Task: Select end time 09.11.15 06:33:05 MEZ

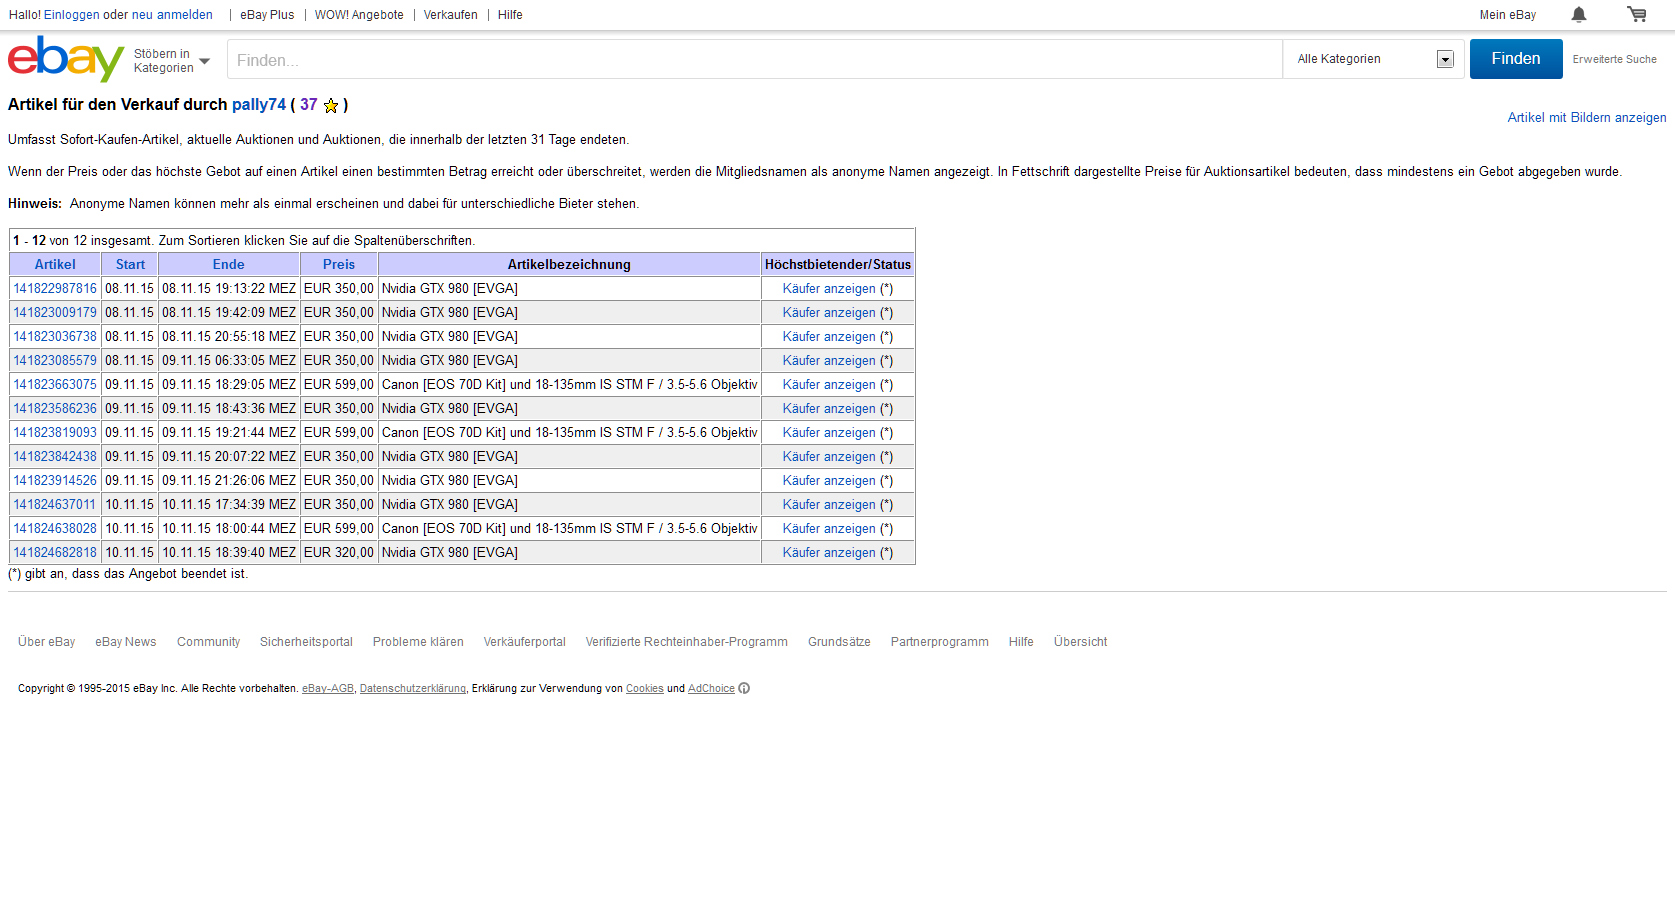Action: point(229,361)
